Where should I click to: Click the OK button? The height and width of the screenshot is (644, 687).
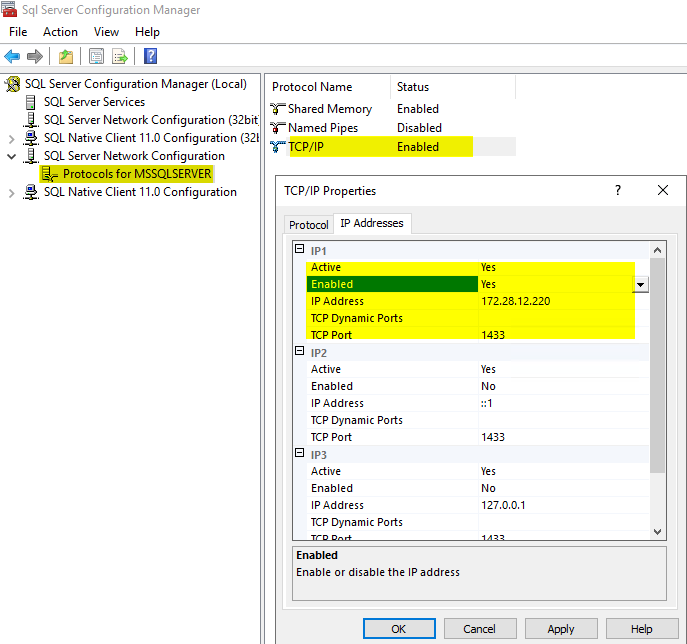(398, 629)
